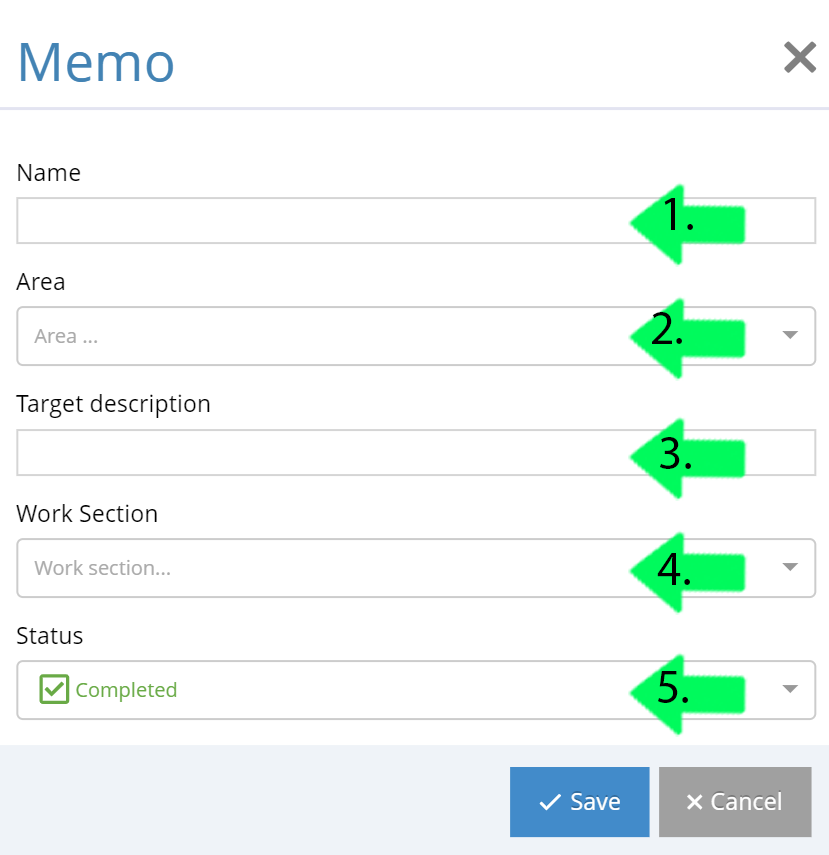Viewport: 829px width, 855px height.
Task: Click into the Name text field
Action: (x=416, y=221)
